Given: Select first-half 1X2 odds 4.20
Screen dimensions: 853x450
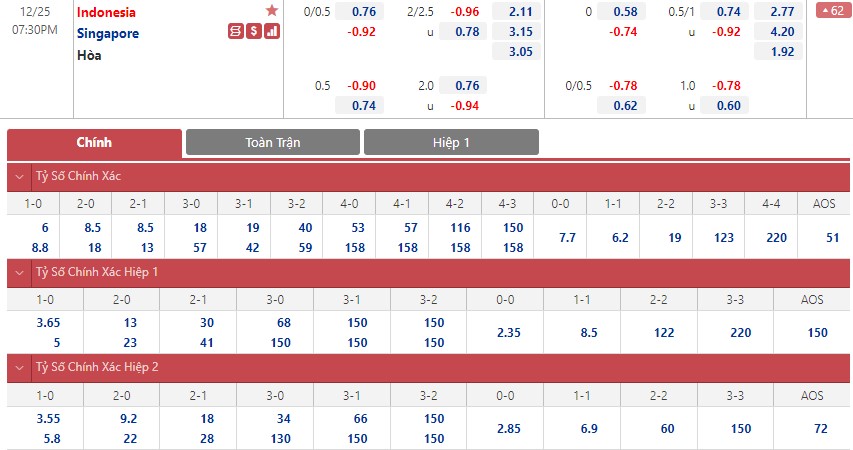Looking at the screenshot, I should (x=778, y=32).
